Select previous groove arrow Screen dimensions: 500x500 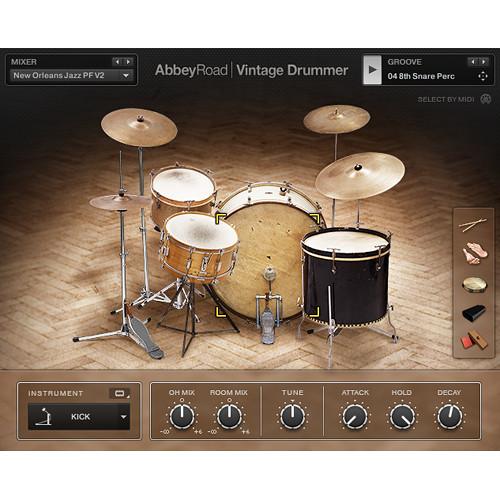click(x=473, y=62)
